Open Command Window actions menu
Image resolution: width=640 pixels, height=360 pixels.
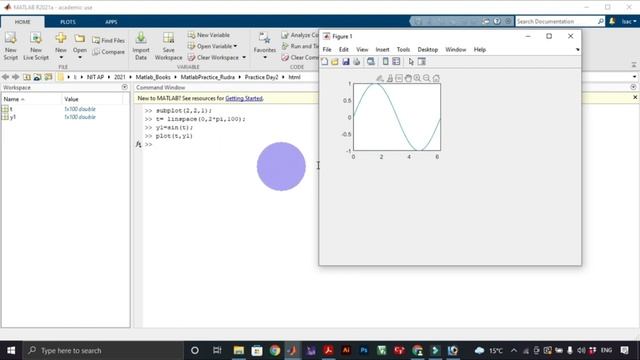633,87
